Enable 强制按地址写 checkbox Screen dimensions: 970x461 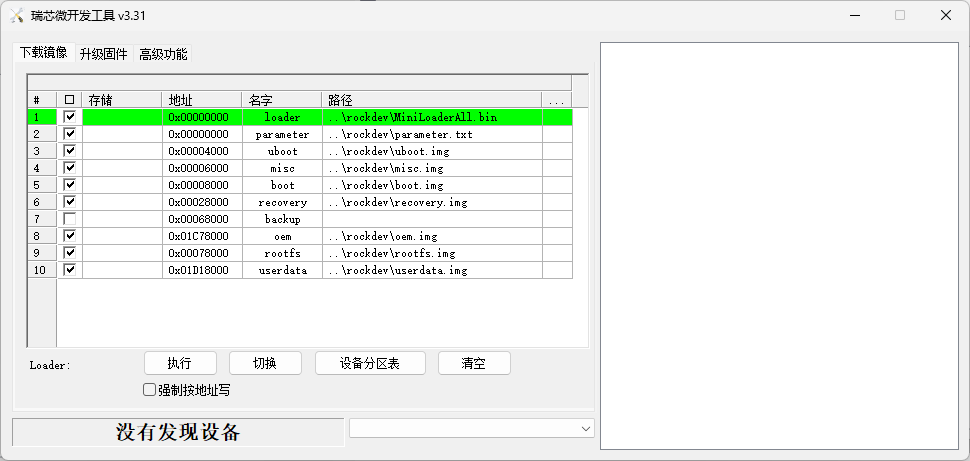click(x=149, y=390)
